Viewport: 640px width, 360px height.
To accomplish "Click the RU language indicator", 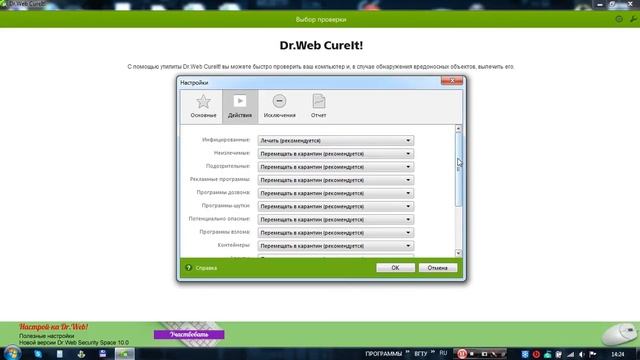I will (443, 353).
